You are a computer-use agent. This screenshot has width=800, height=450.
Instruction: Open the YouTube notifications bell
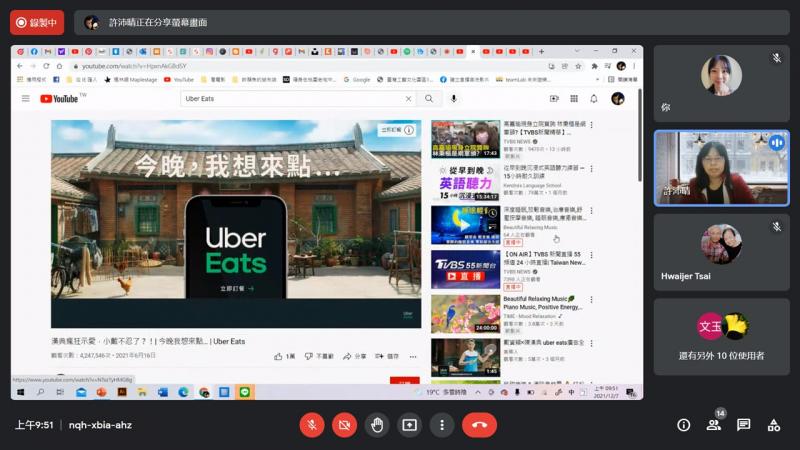point(594,98)
